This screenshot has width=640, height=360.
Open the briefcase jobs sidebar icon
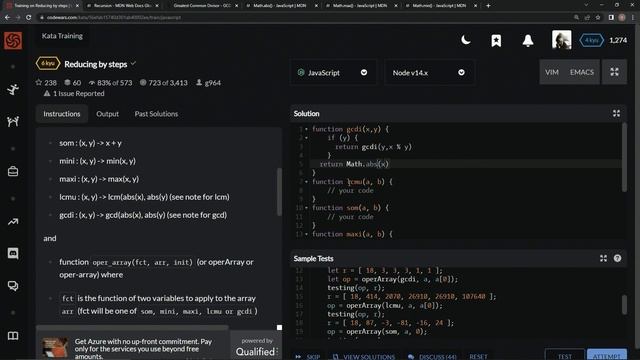[x=13, y=171]
